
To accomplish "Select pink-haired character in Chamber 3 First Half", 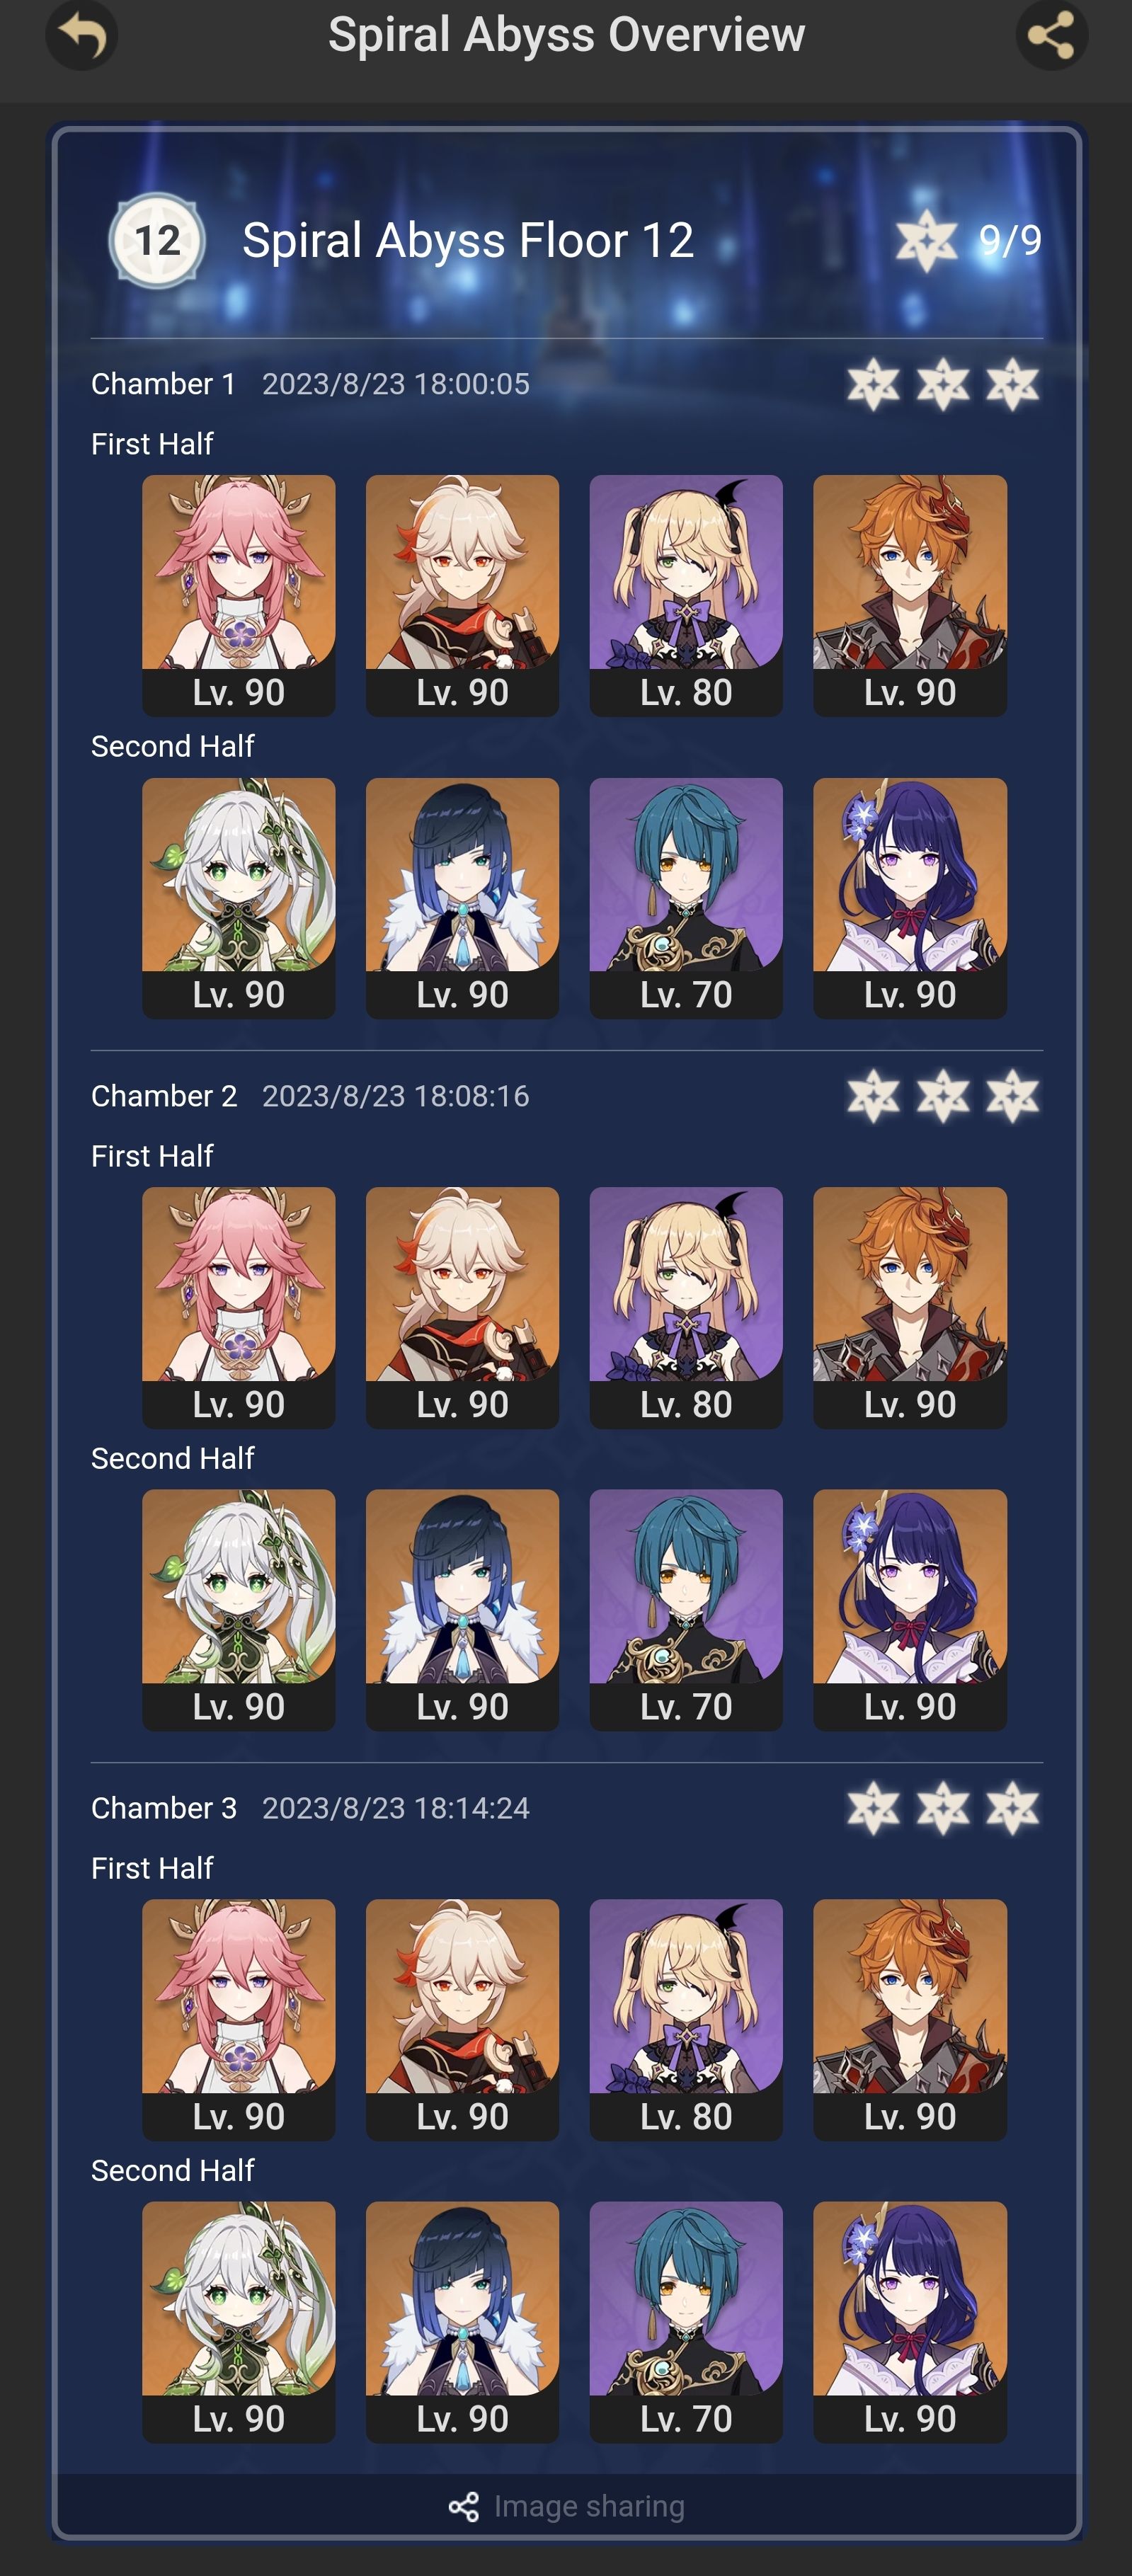I will (239, 2020).
